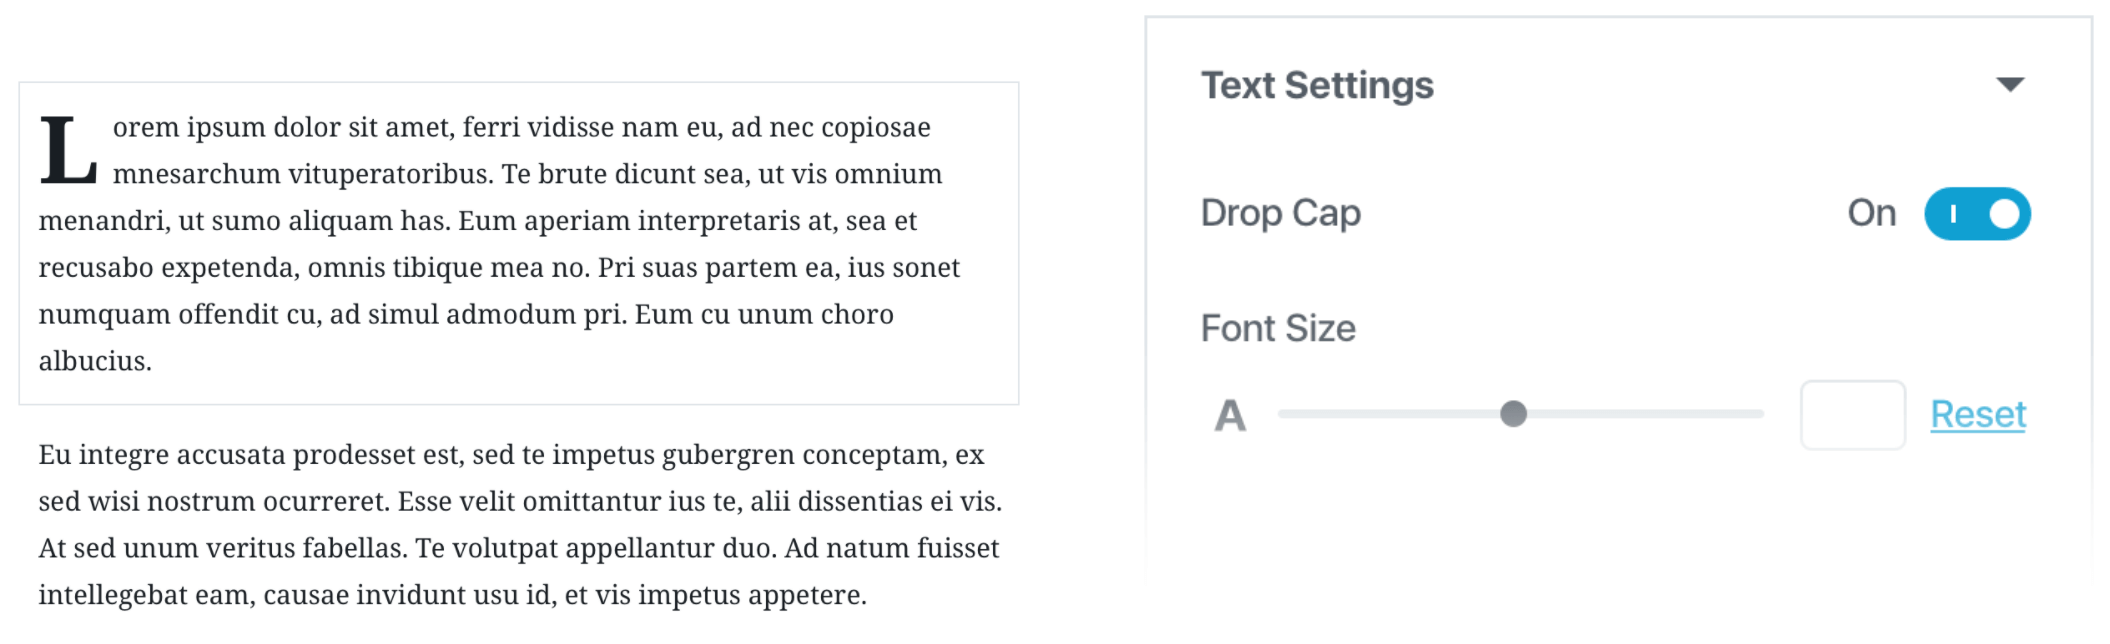
Task: Click inside the Font Size number field
Action: 1852,414
